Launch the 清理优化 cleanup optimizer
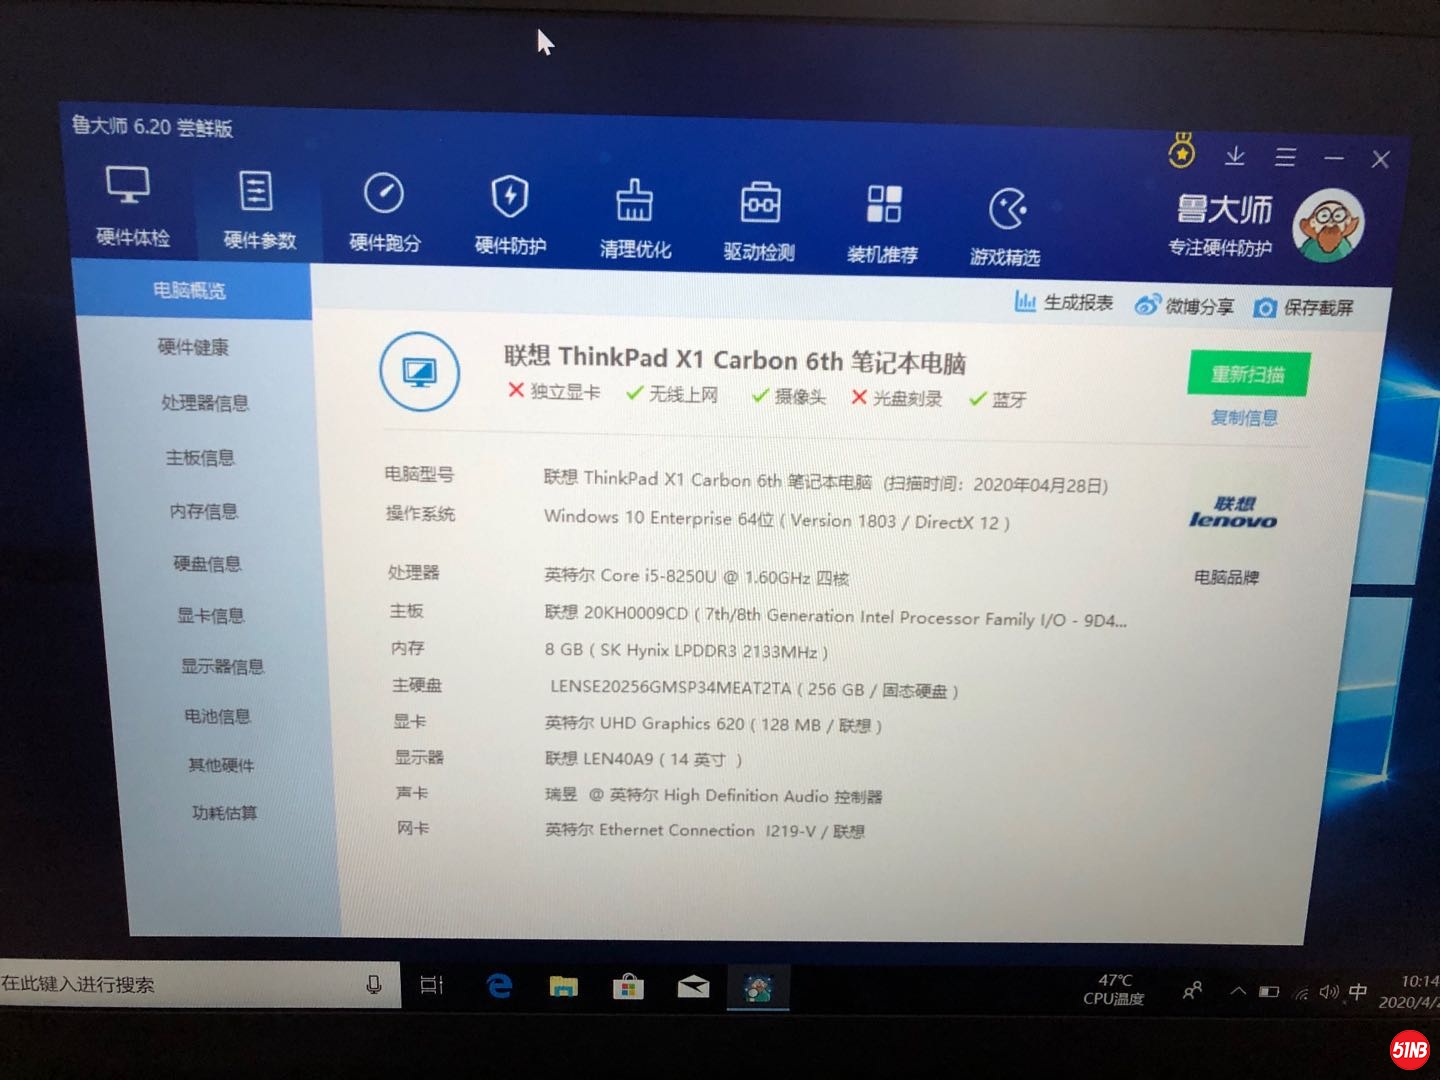The width and height of the screenshot is (1440, 1080). pyautogui.click(x=635, y=212)
